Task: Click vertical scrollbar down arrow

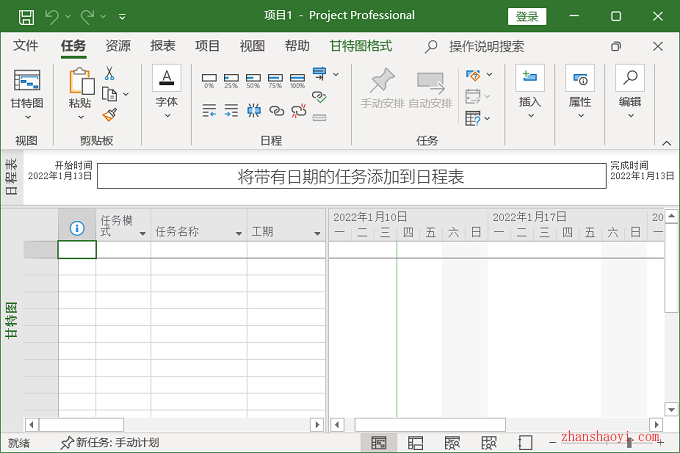Action: (x=671, y=410)
